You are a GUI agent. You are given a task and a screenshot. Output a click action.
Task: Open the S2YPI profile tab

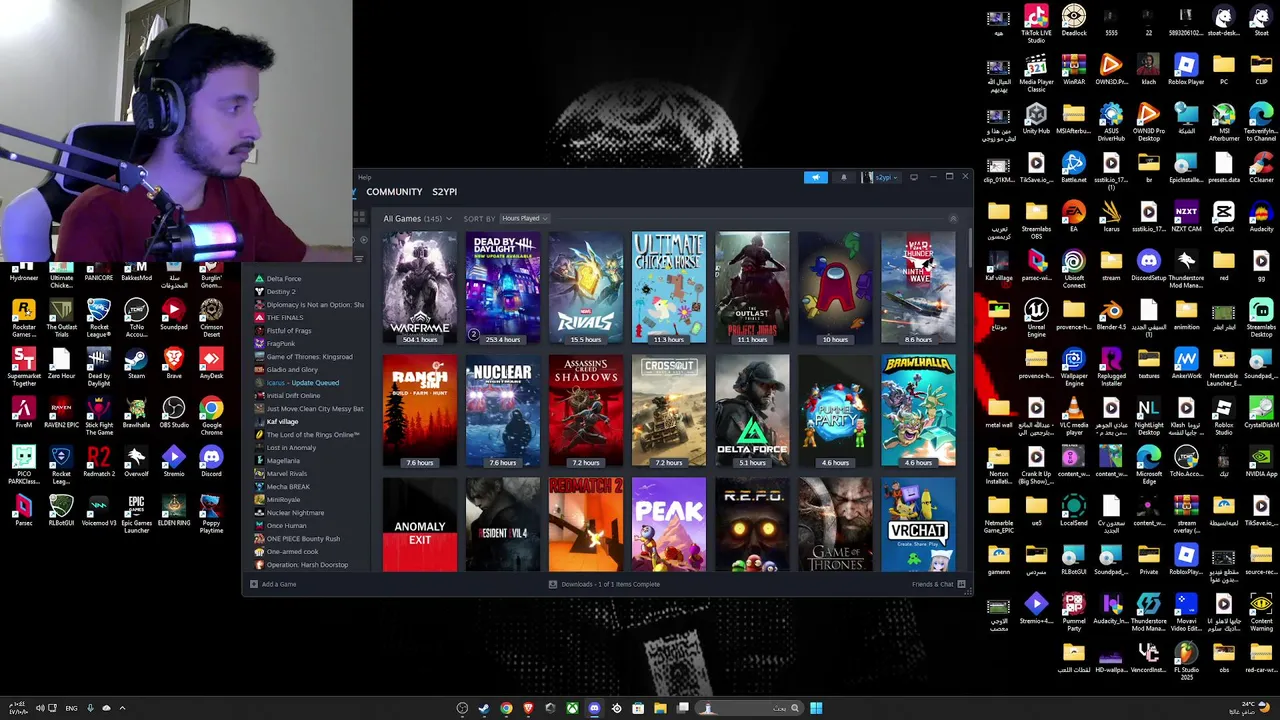tap(444, 191)
